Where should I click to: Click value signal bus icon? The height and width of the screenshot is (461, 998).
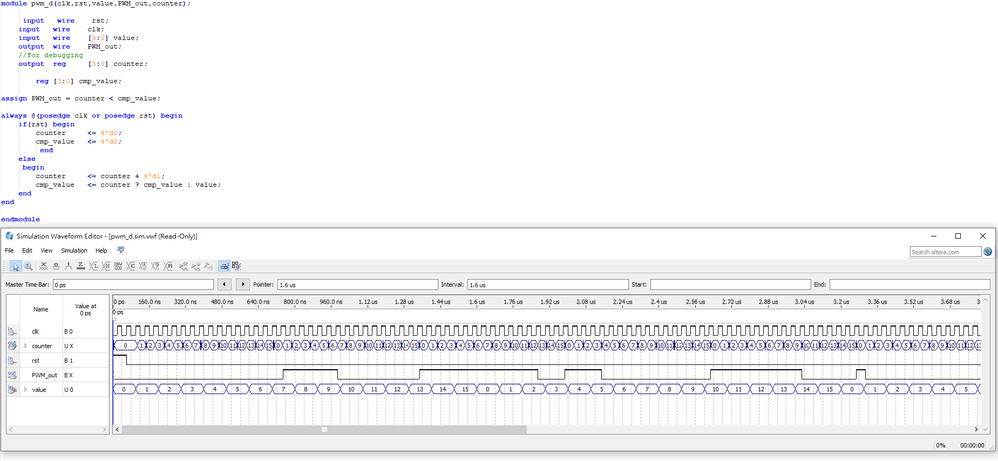click(12, 390)
